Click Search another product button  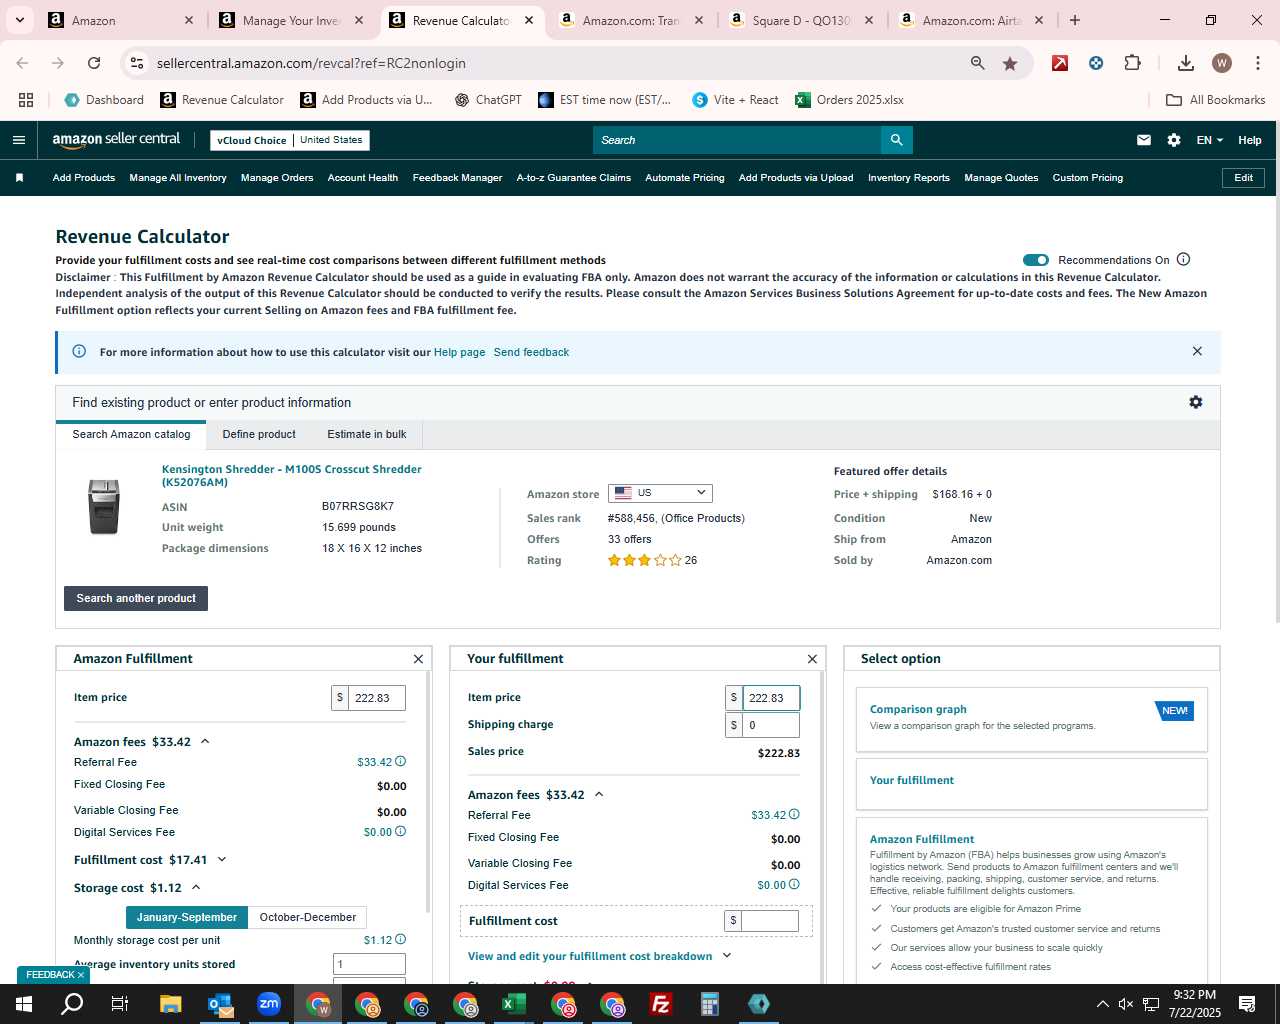(136, 598)
